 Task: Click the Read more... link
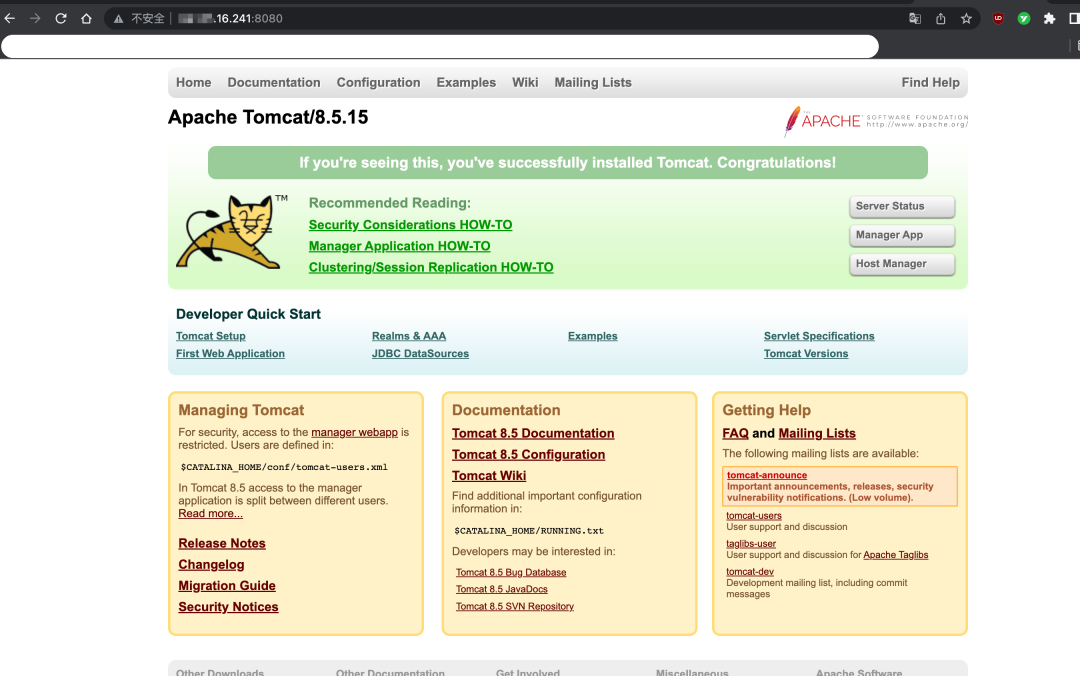[x=211, y=513]
